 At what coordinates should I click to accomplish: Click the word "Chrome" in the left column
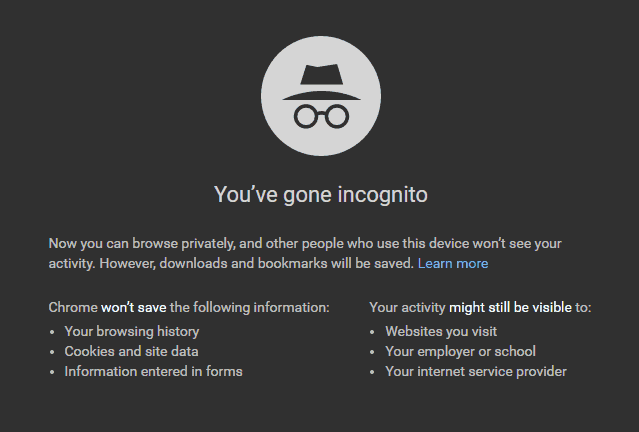pos(72,307)
